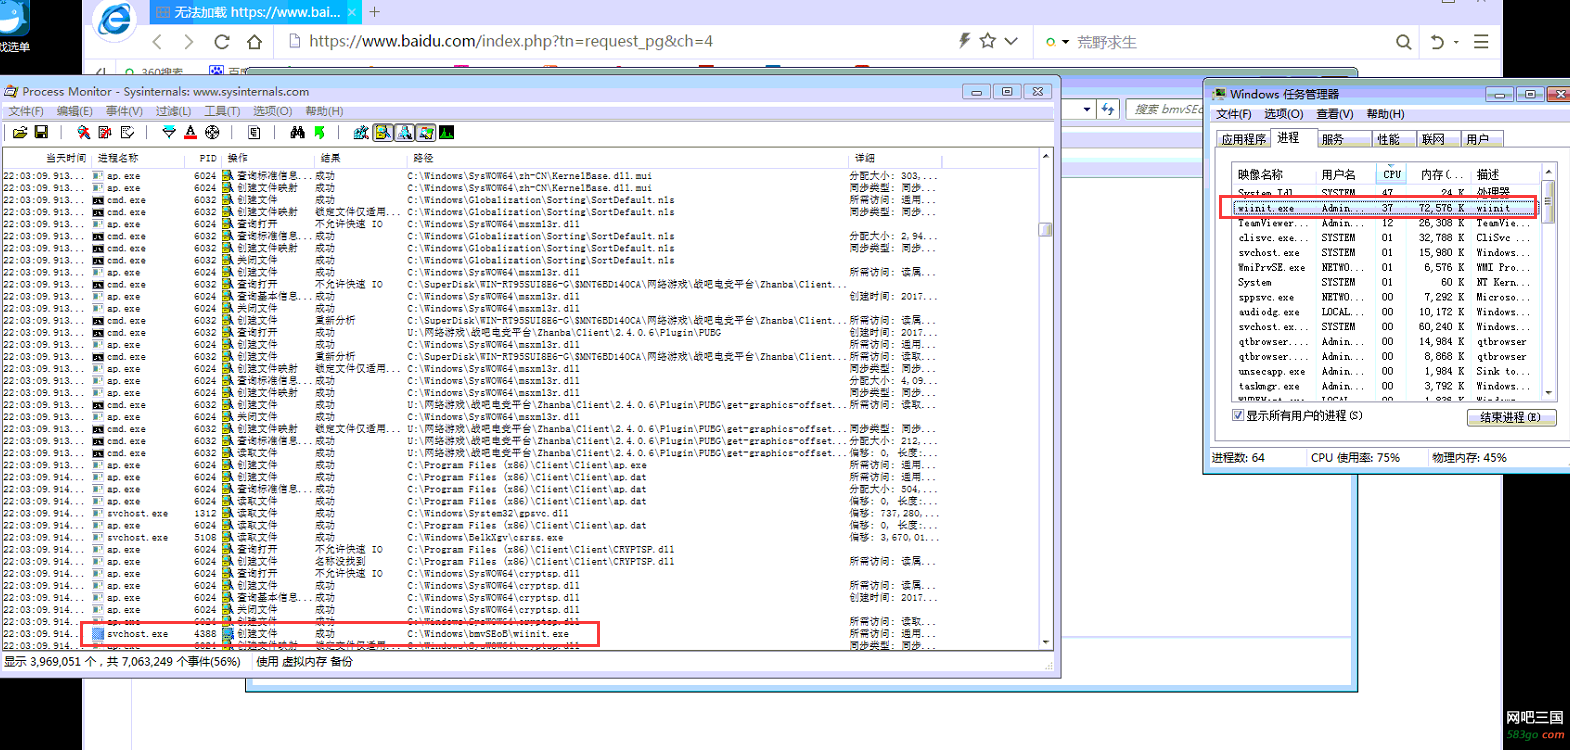Click the browser URL address field

coord(600,41)
